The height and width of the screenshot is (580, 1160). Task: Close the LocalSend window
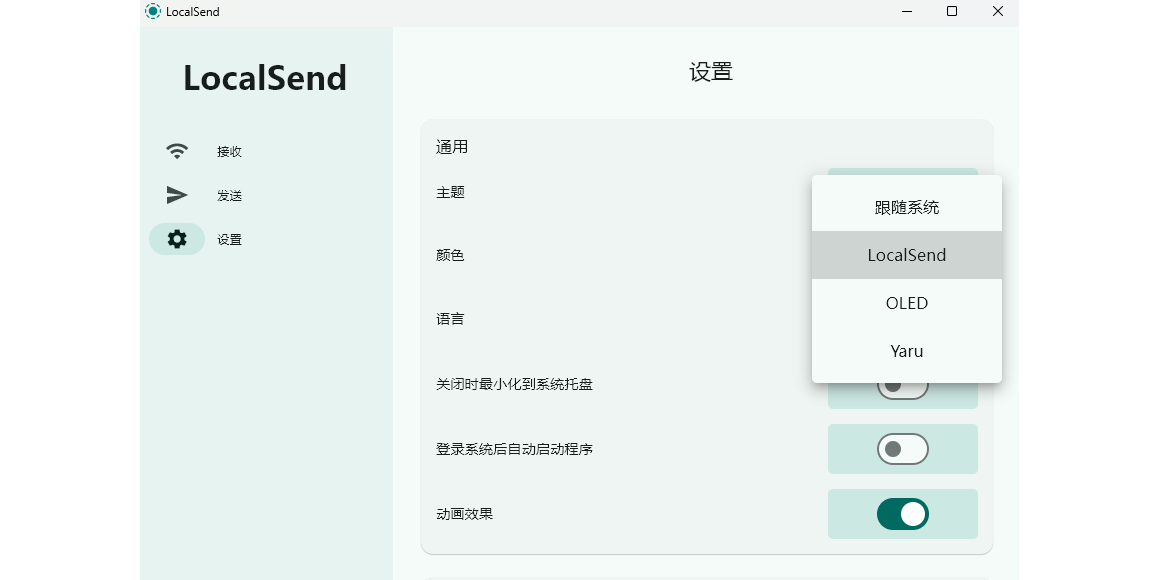[x=997, y=11]
